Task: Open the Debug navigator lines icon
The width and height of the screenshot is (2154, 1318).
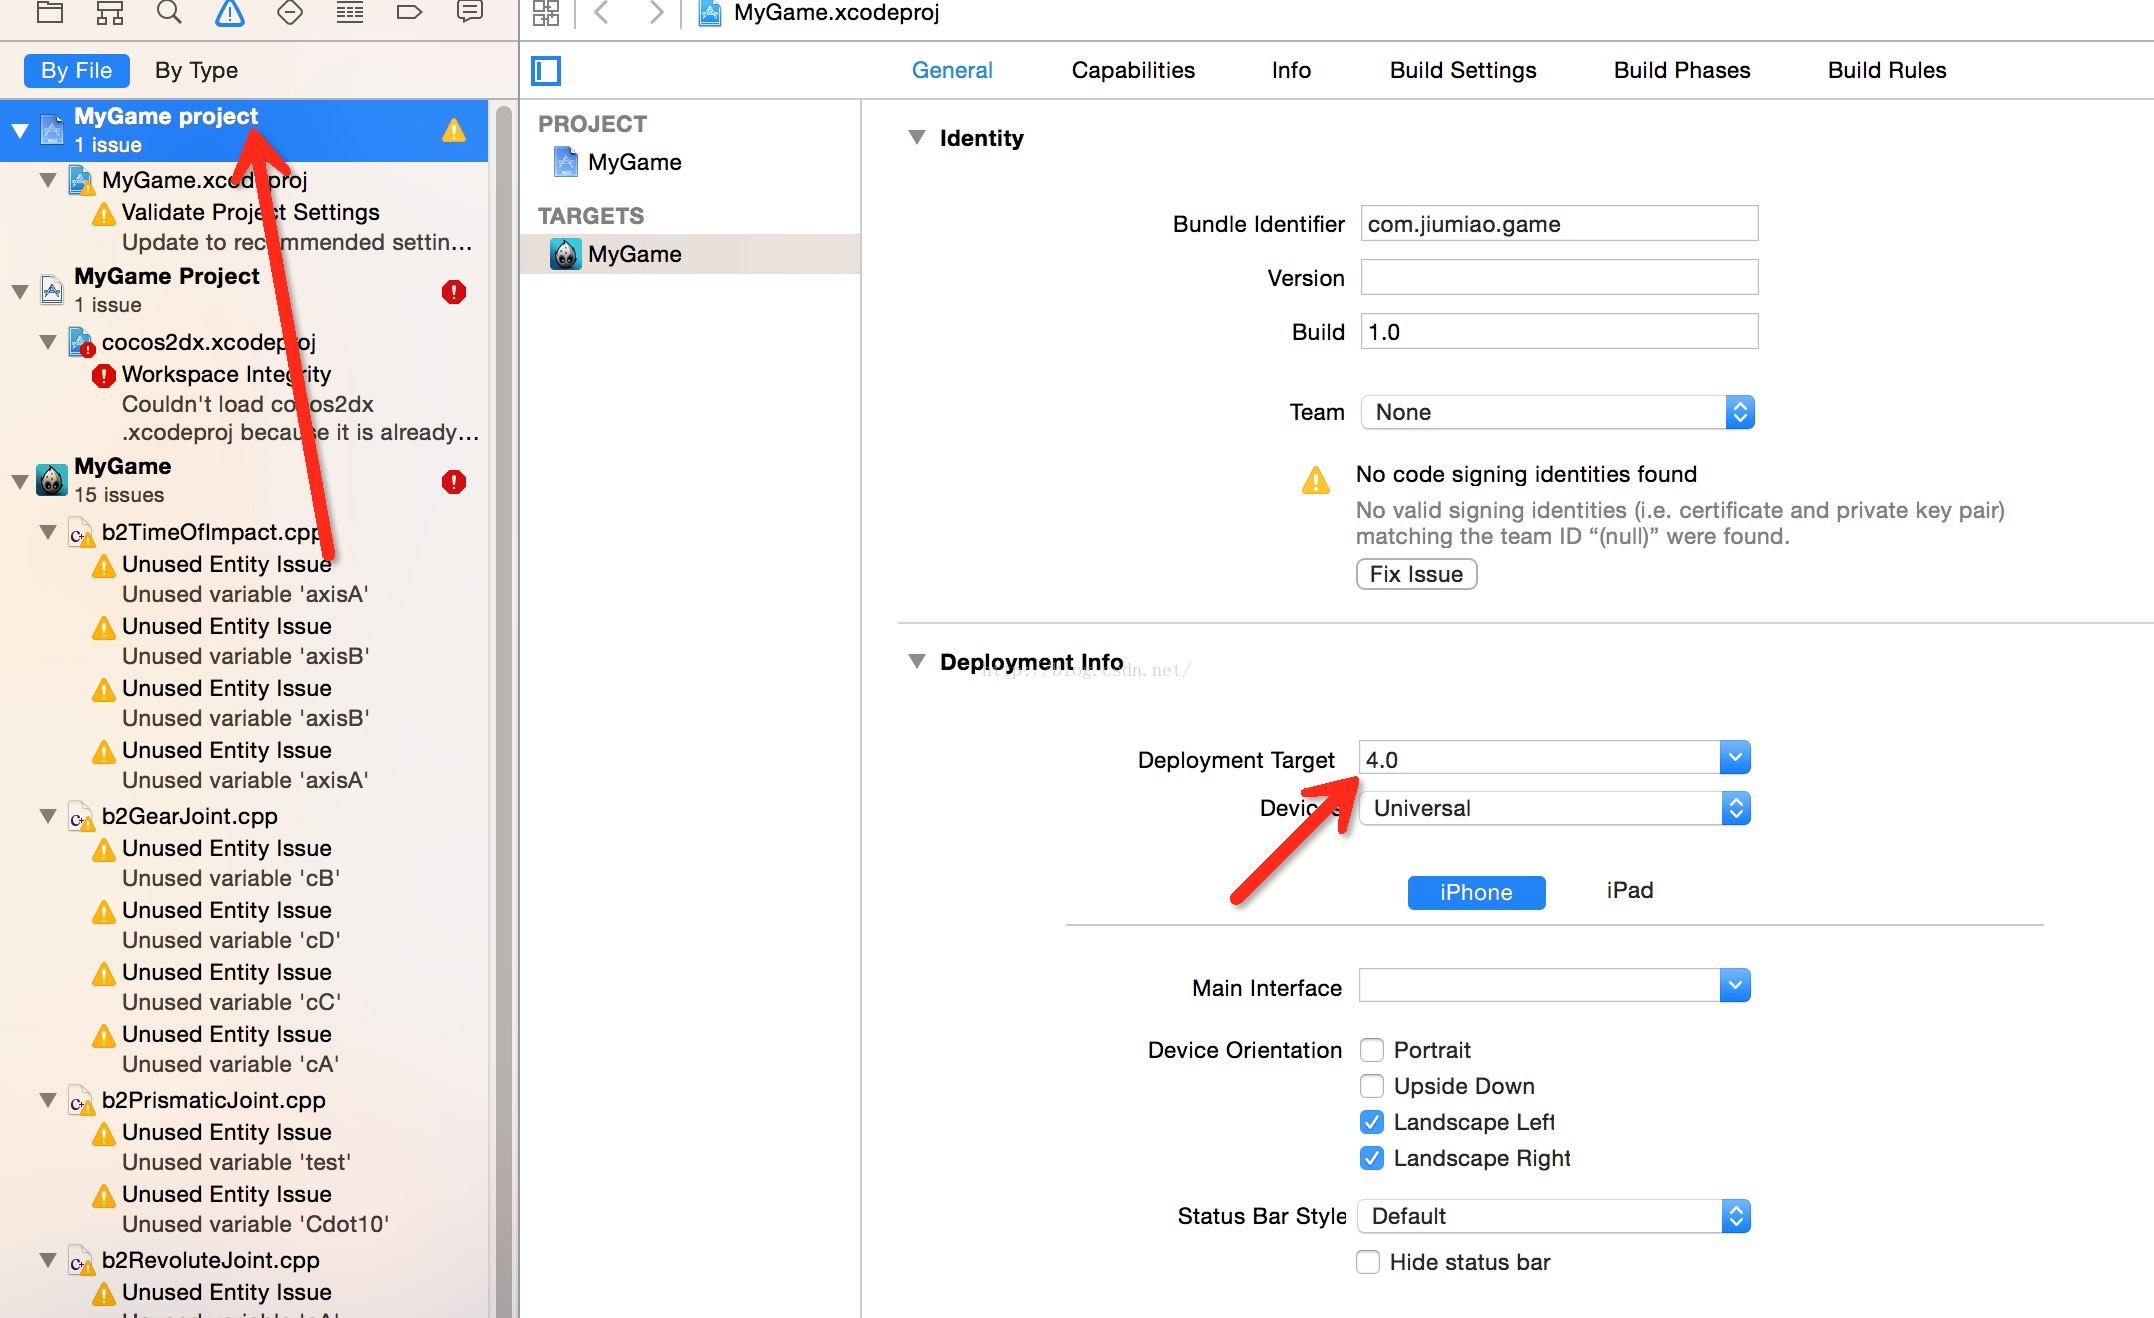Action: point(350,13)
